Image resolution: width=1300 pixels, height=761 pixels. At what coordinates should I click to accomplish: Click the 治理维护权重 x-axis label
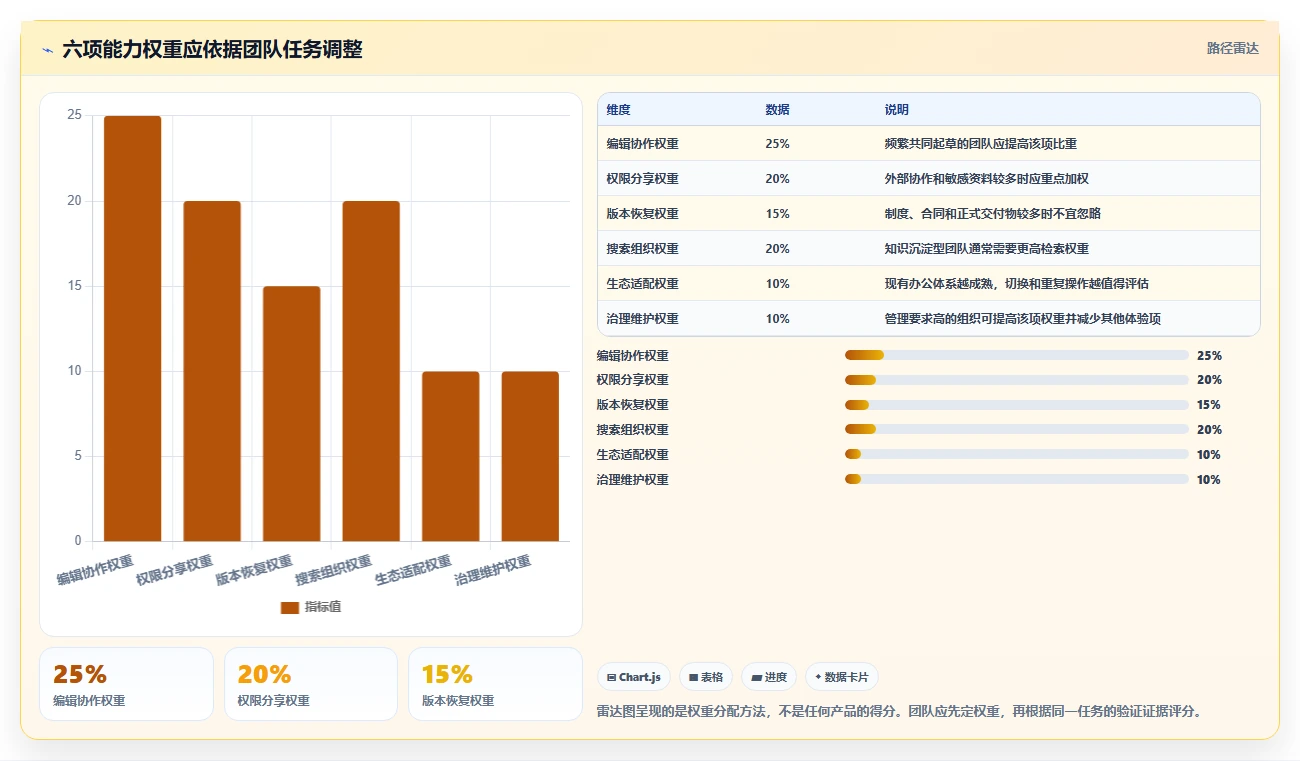click(x=493, y=570)
